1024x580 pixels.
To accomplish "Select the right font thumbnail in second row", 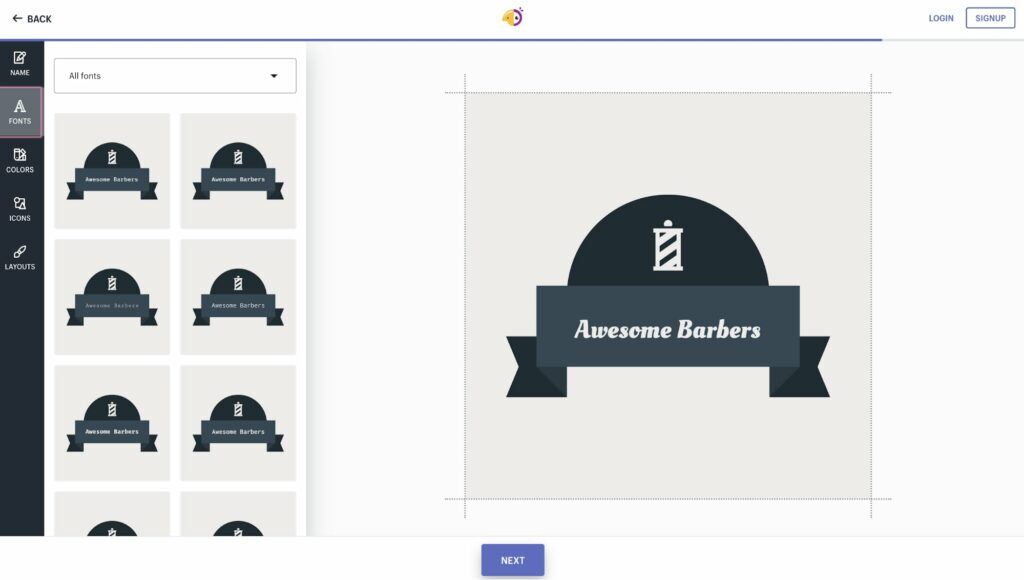I will click(238, 297).
